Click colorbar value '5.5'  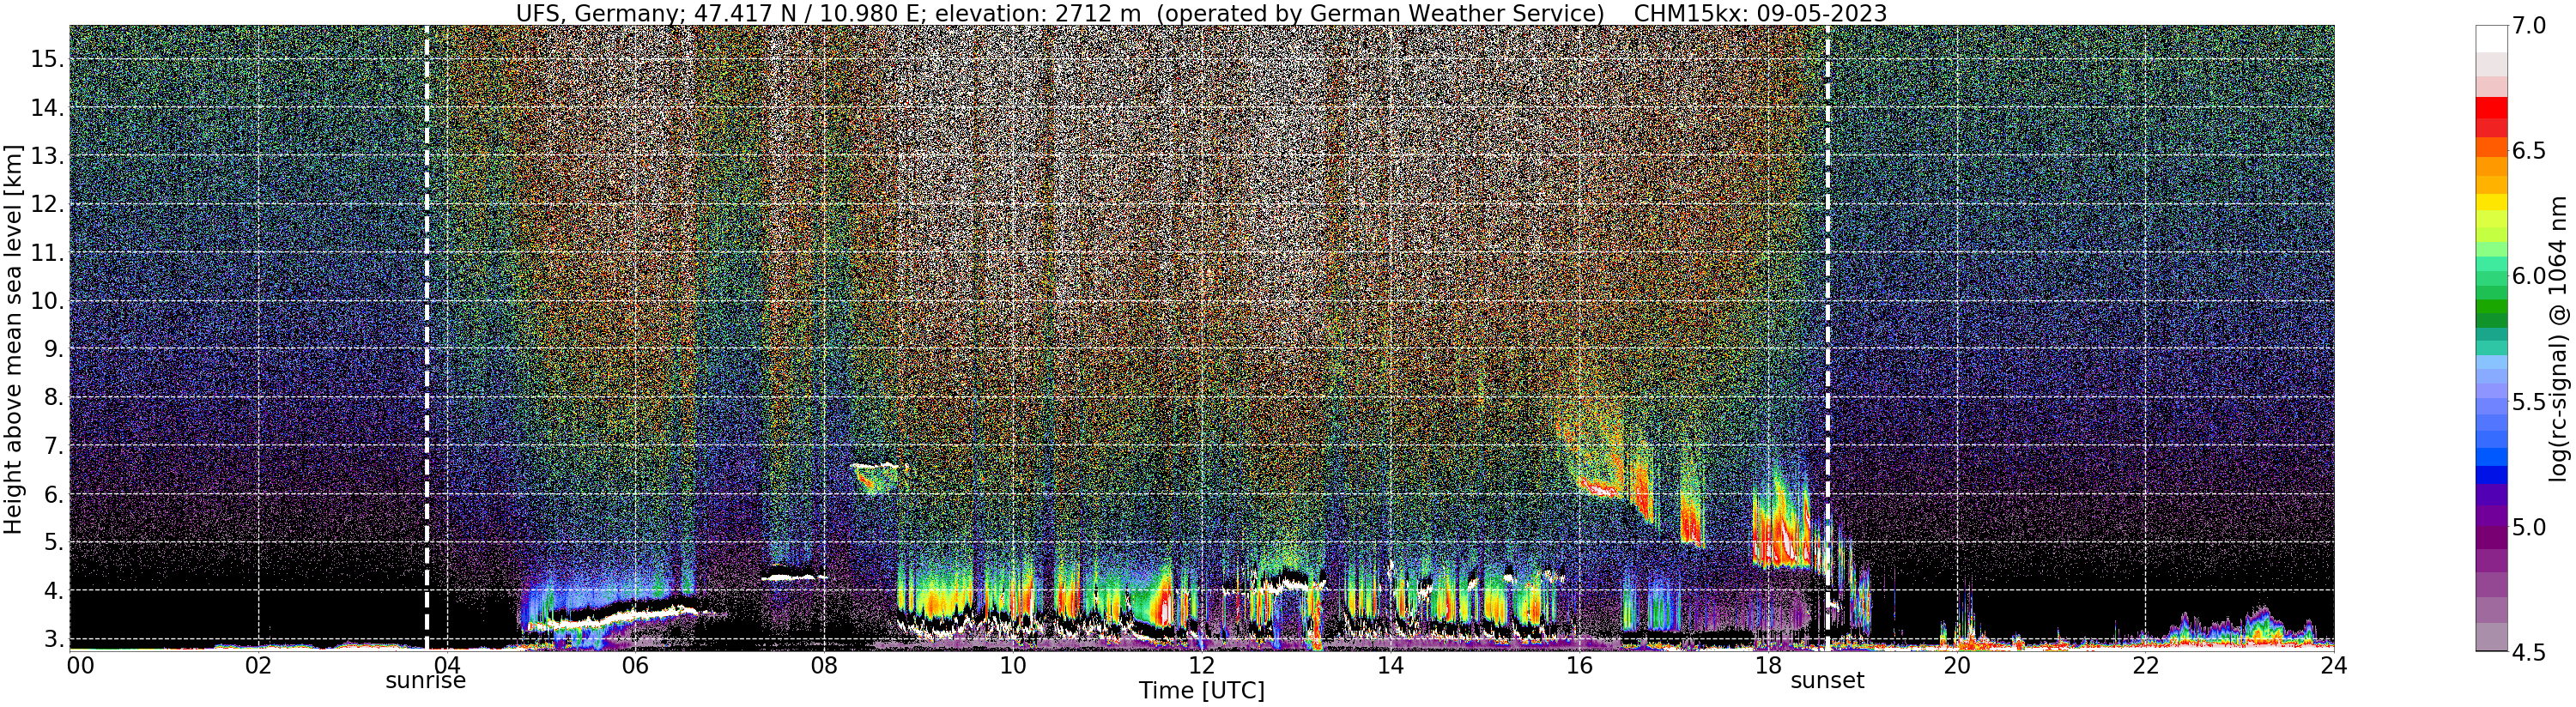(2530, 401)
